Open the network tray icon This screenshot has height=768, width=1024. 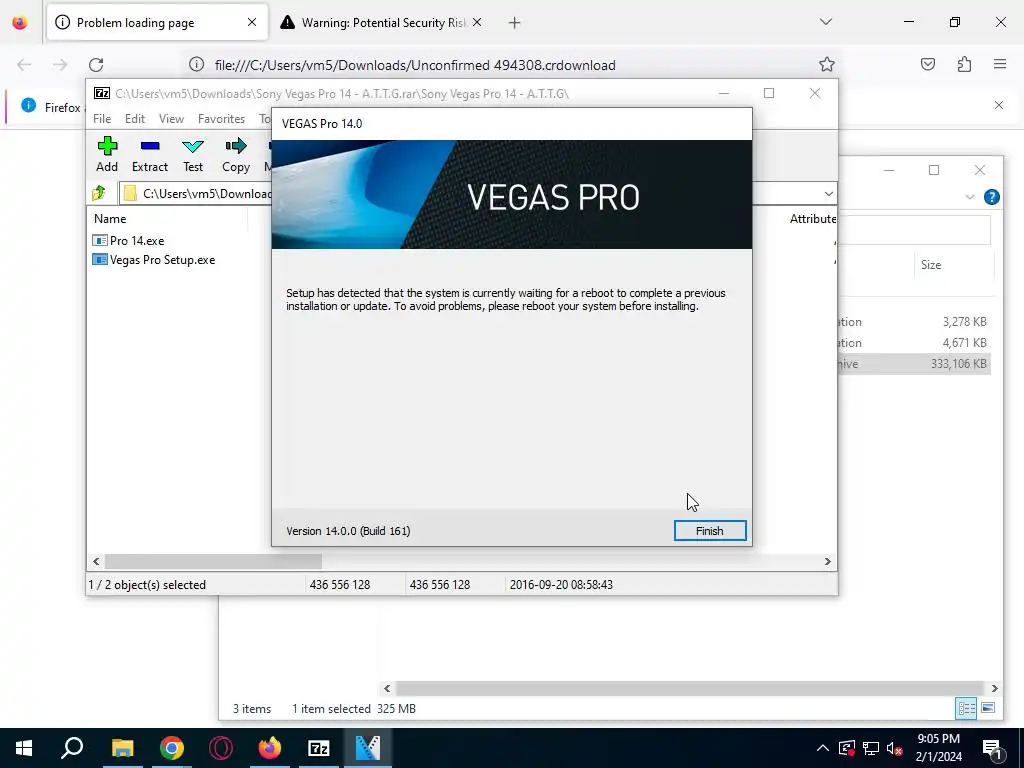871,748
